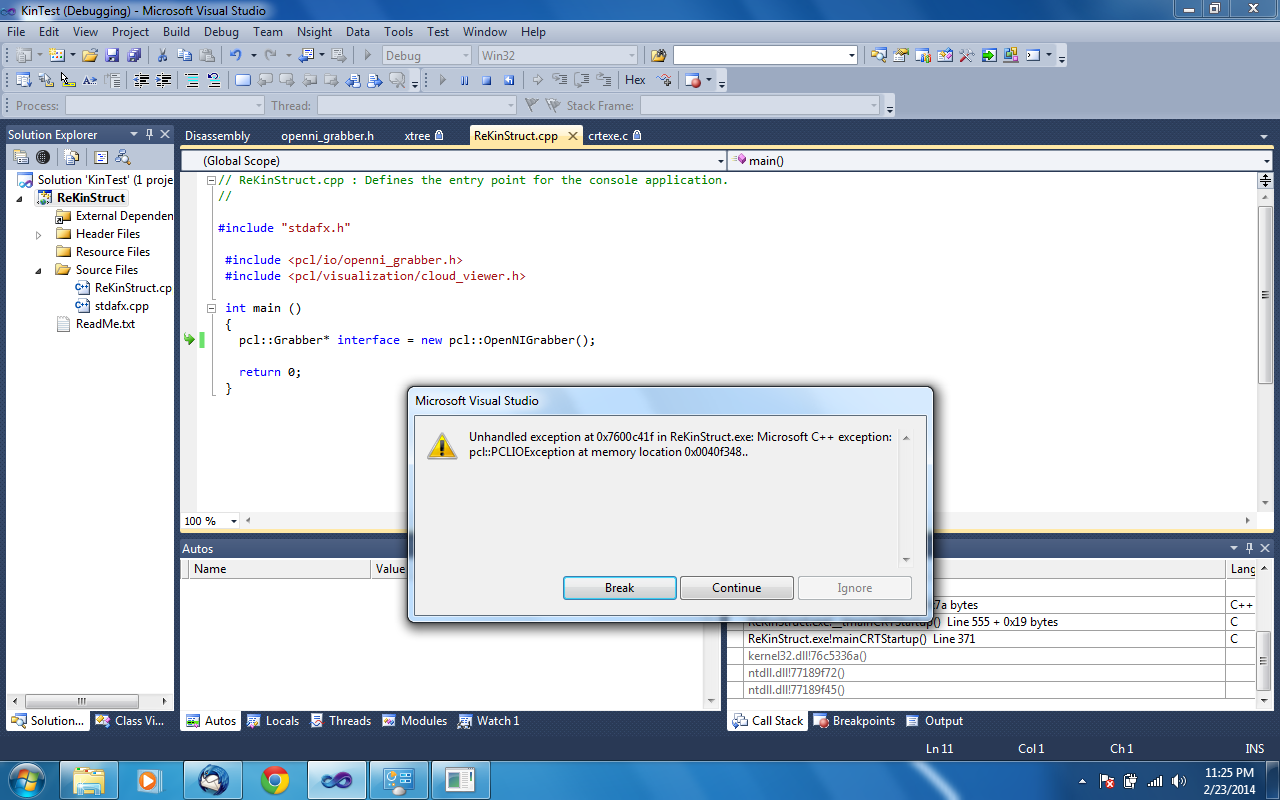This screenshot has height=800, width=1280.
Task: Click the Stop Debugging square icon
Action: pyautogui.click(x=487, y=80)
